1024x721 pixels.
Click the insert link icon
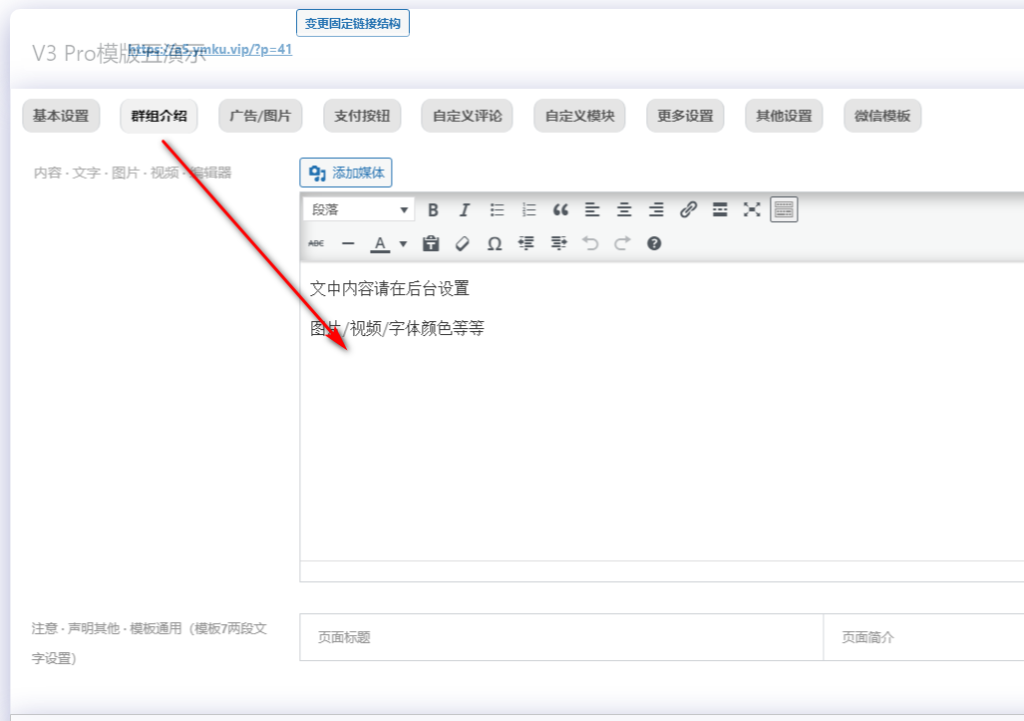tap(688, 210)
